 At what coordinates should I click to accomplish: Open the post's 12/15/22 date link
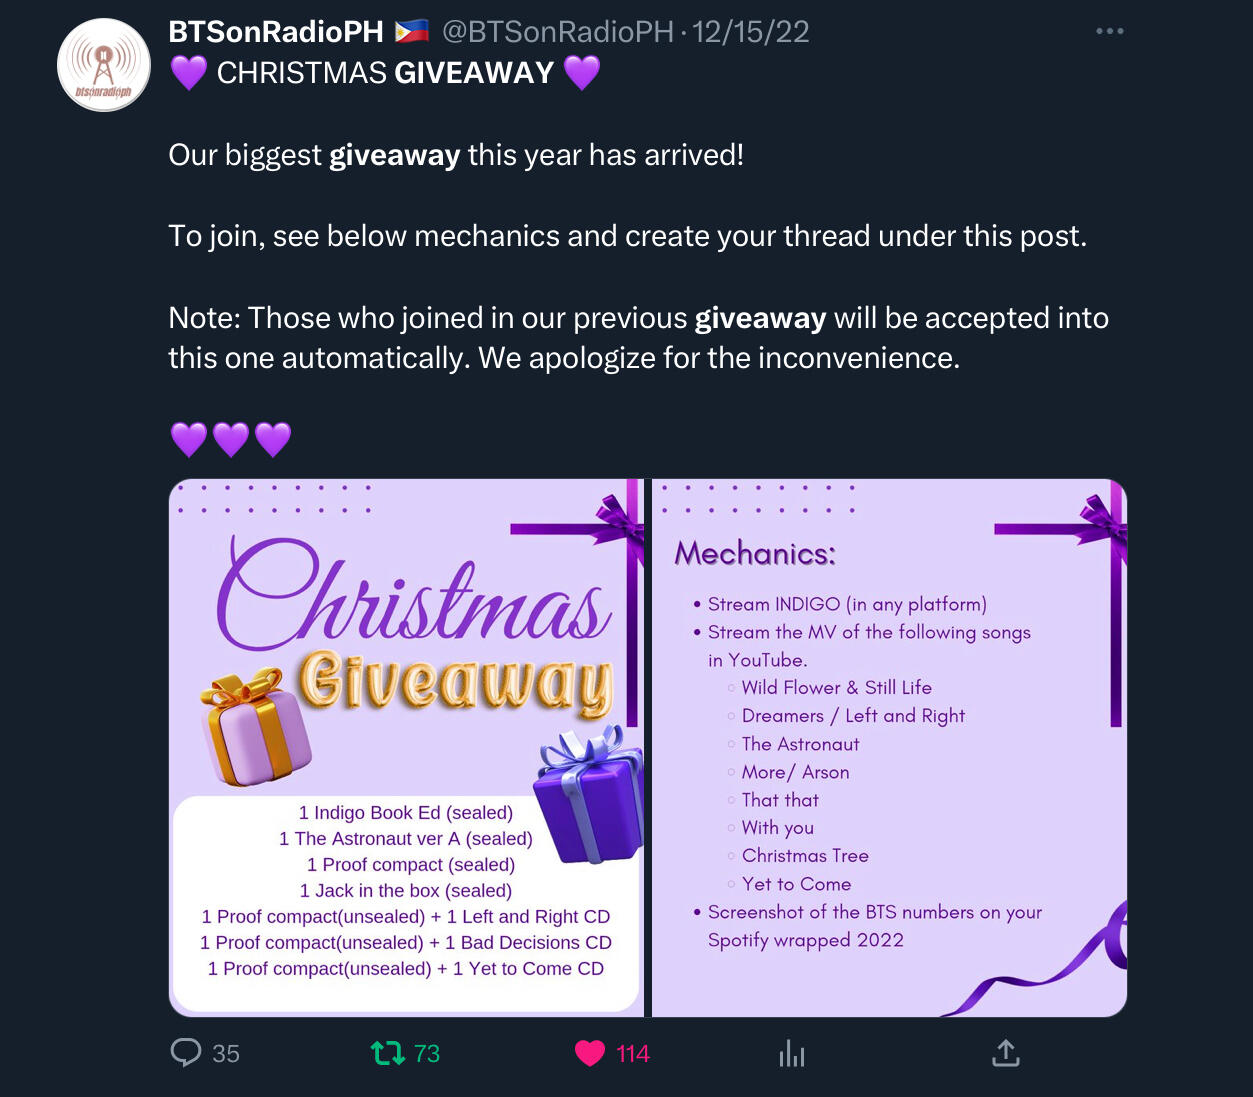pyautogui.click(x=751, y=32)
